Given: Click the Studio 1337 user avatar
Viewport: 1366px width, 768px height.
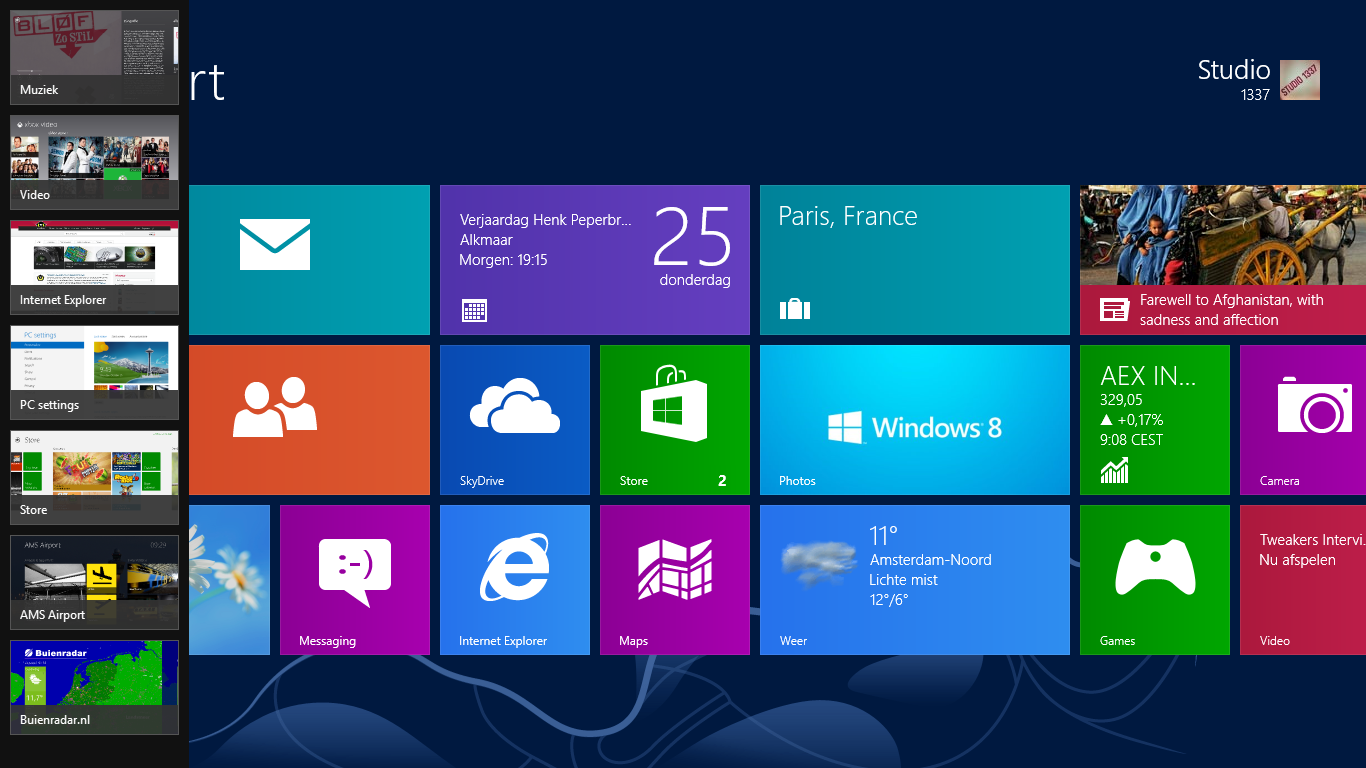Looking at the screenshot, I should coord(1300,80).
